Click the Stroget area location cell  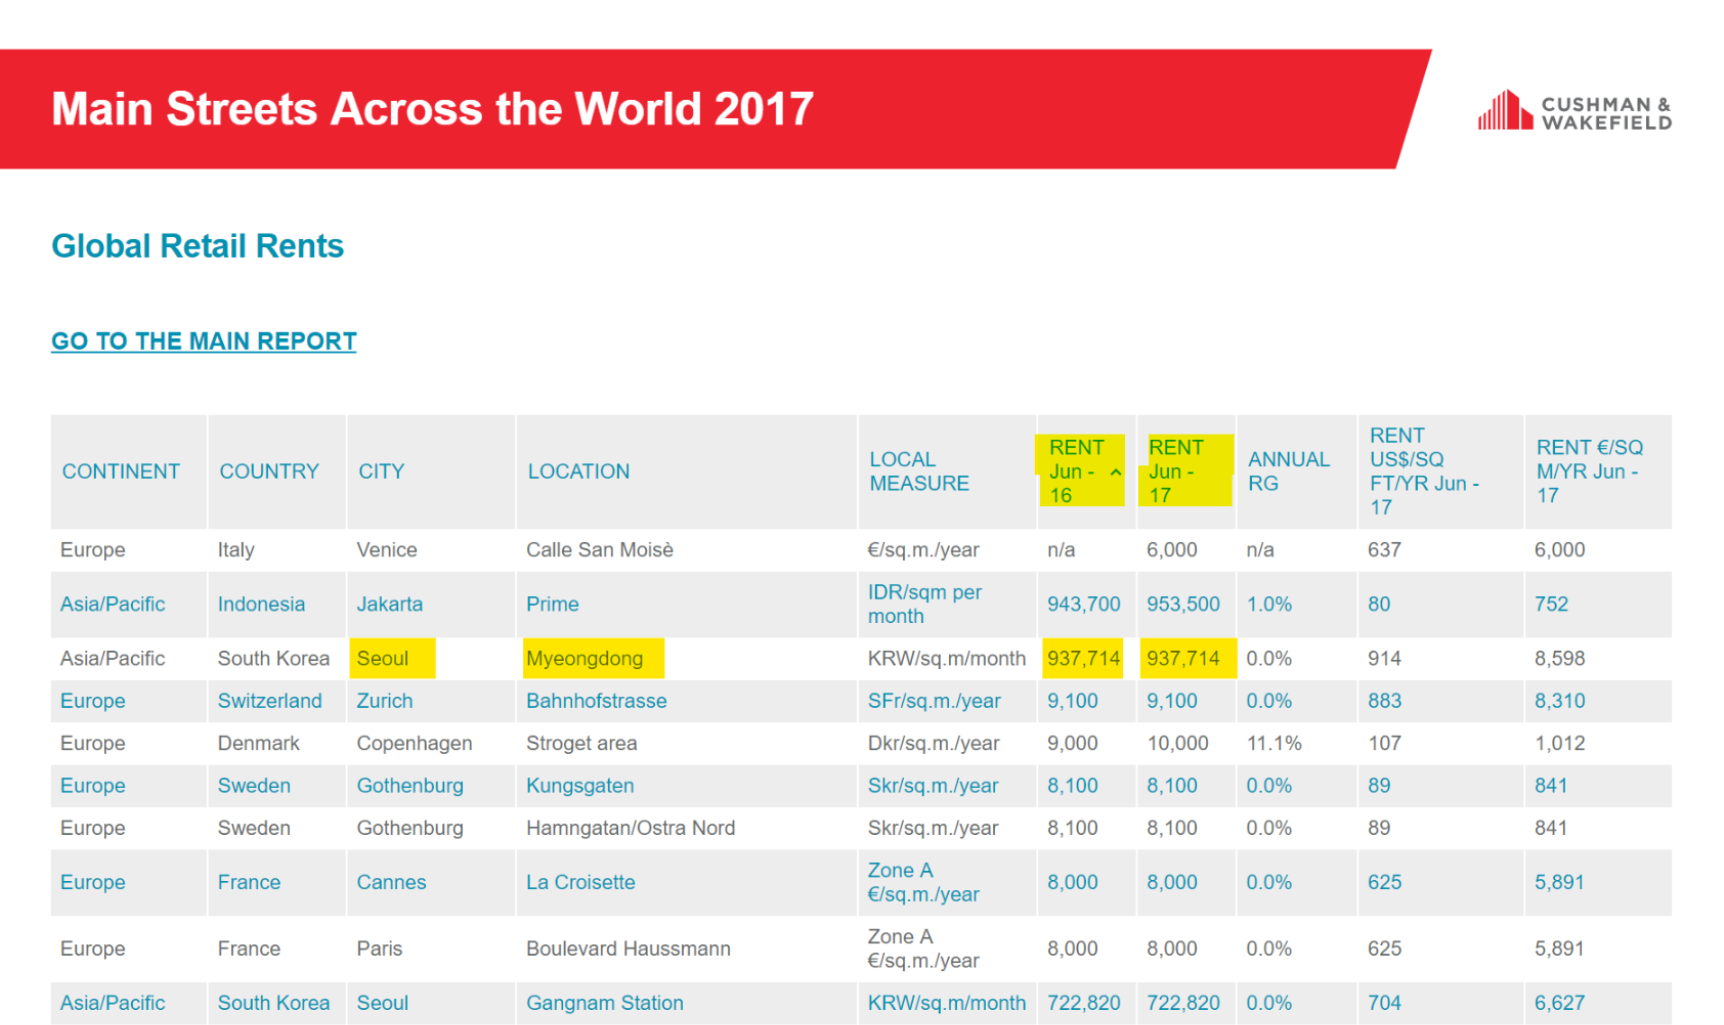581,743
